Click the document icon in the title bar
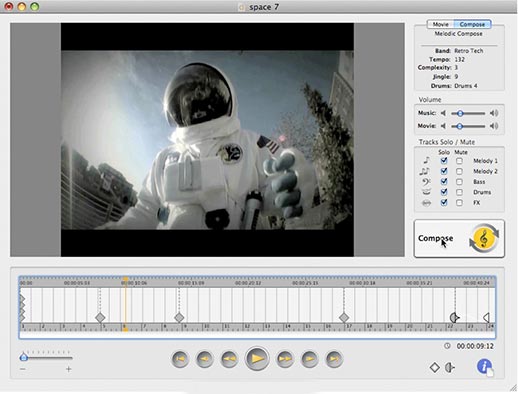The image size is (518, 394). tap(241, 7)
